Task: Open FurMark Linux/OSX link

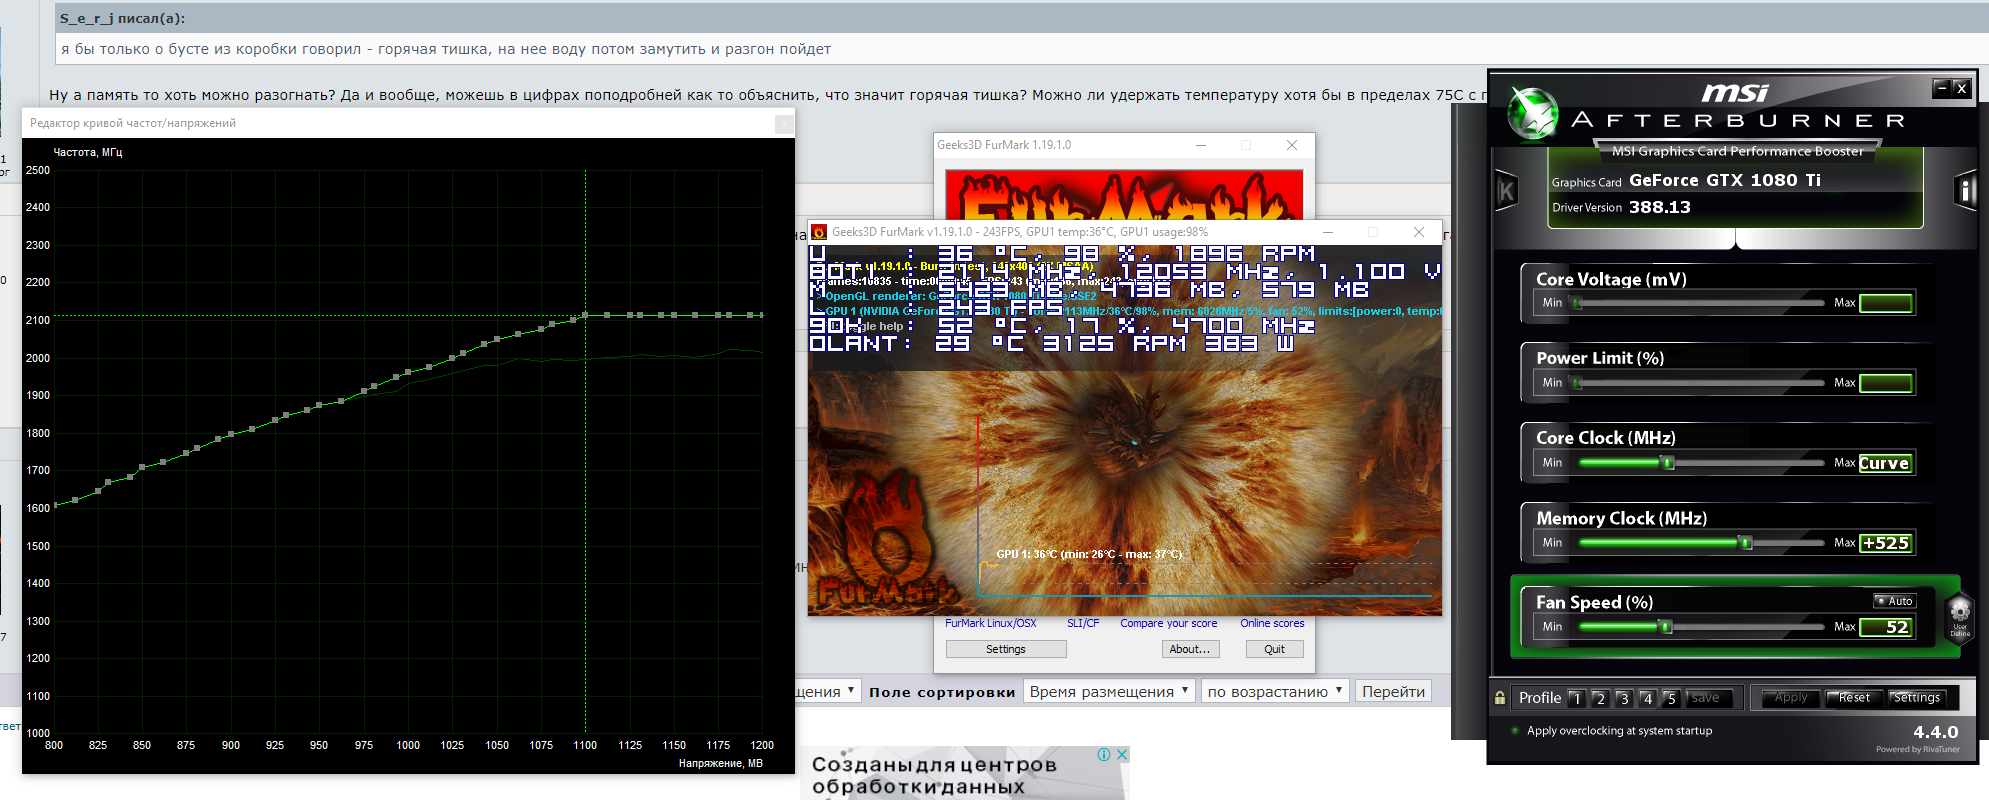Action: point(991,623)
